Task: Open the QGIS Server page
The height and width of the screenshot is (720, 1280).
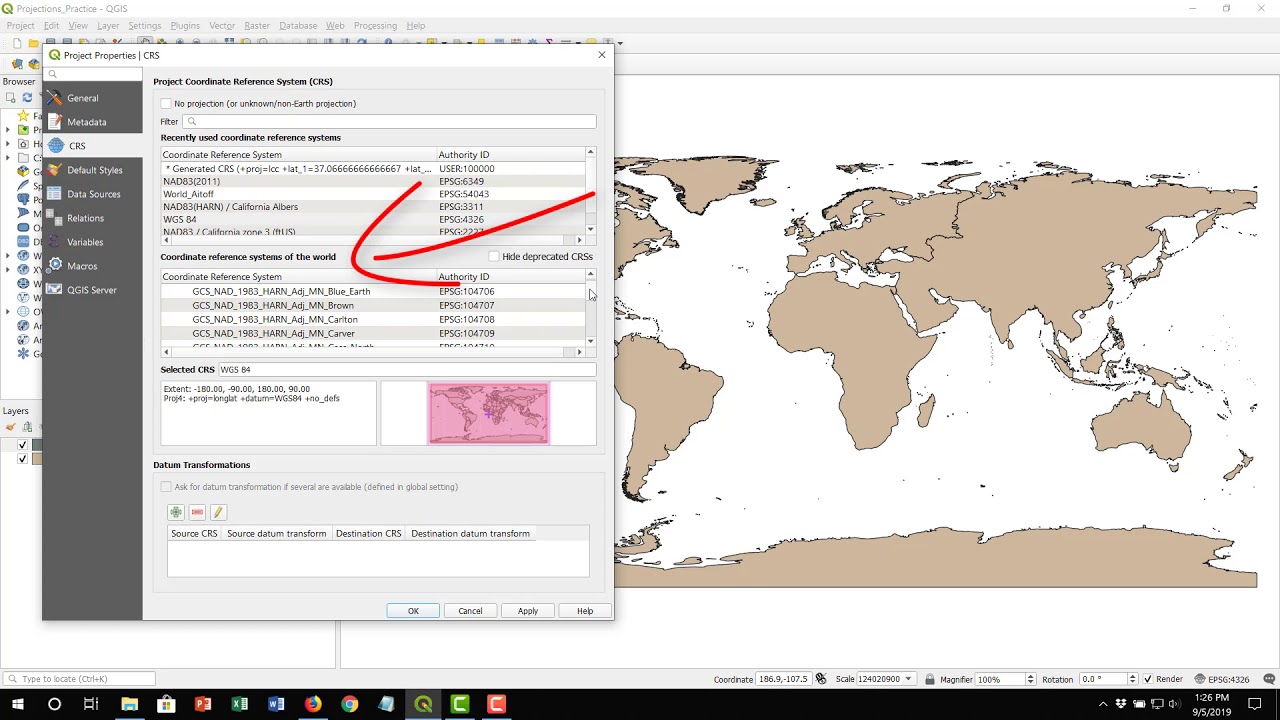Action: point(93,290)
